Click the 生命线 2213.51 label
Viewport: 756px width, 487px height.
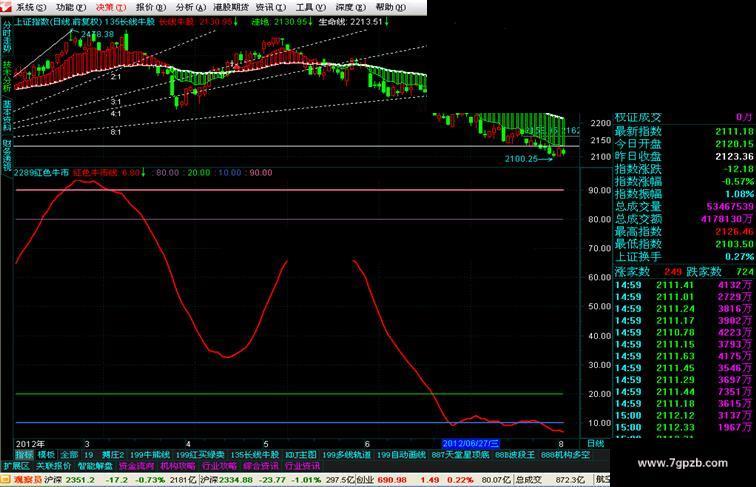[x=353, y=22]
